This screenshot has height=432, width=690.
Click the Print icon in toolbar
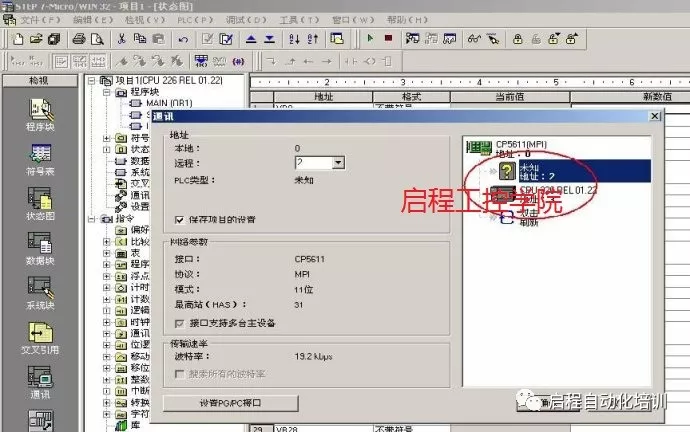coord(80,39)
